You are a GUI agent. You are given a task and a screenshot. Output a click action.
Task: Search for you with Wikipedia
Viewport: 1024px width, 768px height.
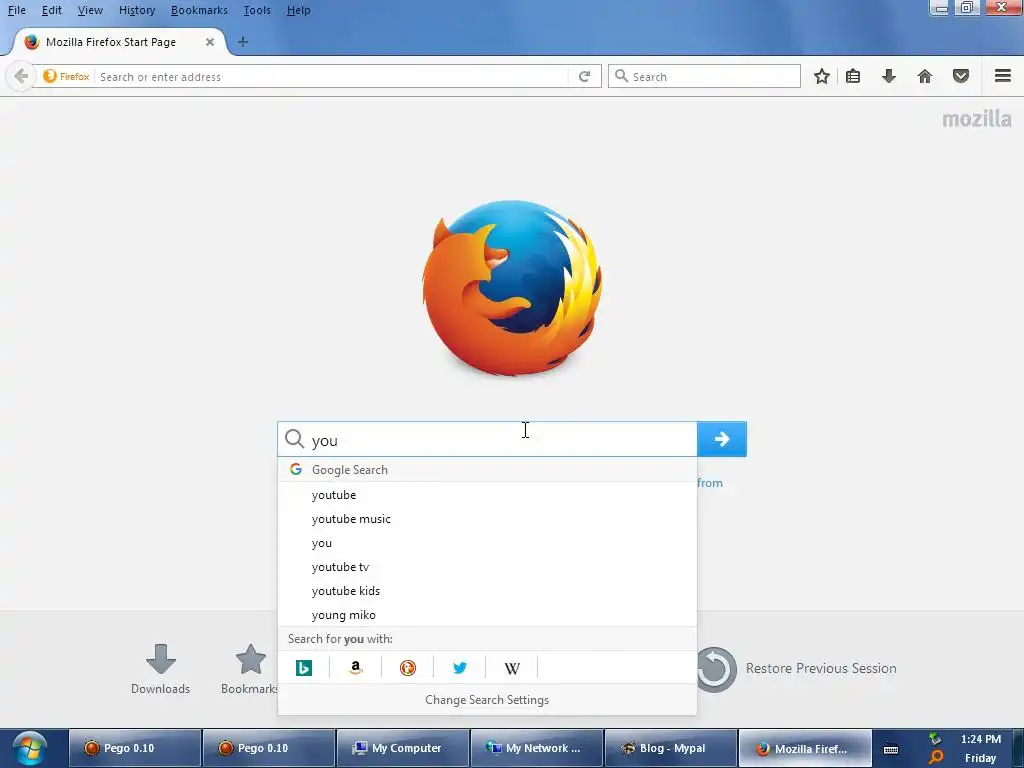[x=512, y=667]
